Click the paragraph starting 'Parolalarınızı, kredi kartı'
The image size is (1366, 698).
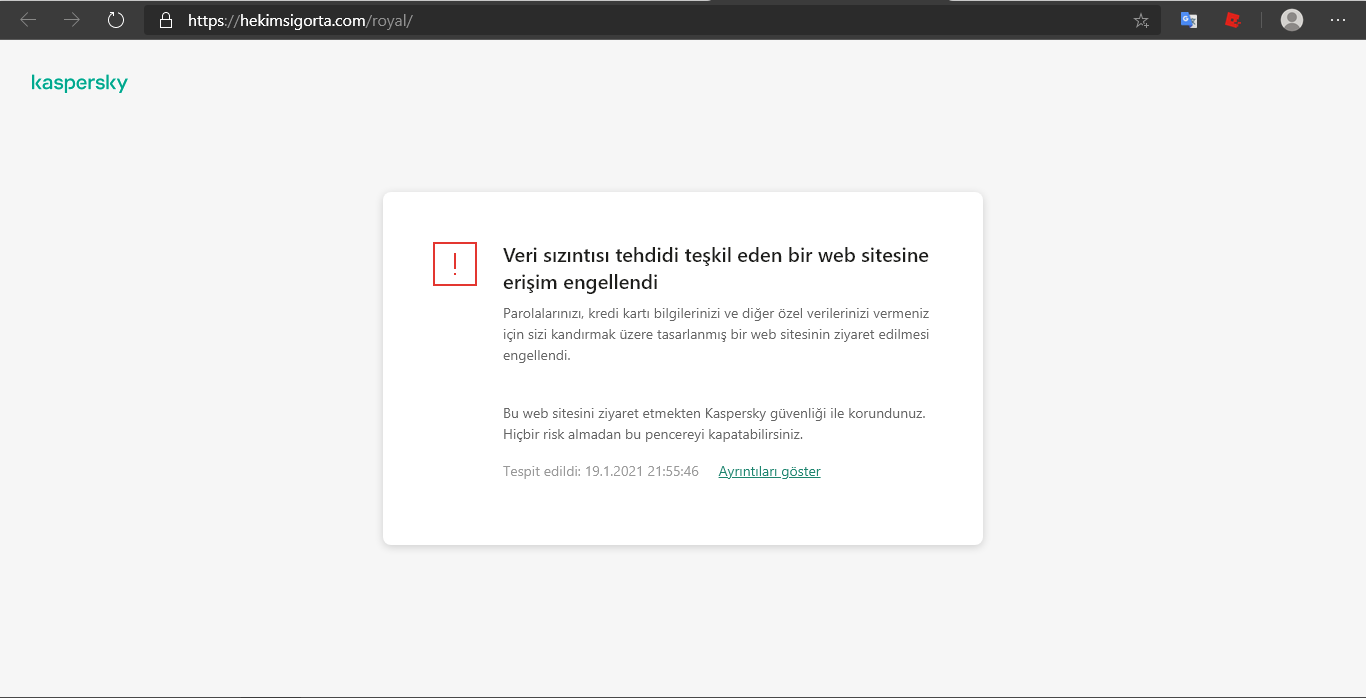point(716,334)
